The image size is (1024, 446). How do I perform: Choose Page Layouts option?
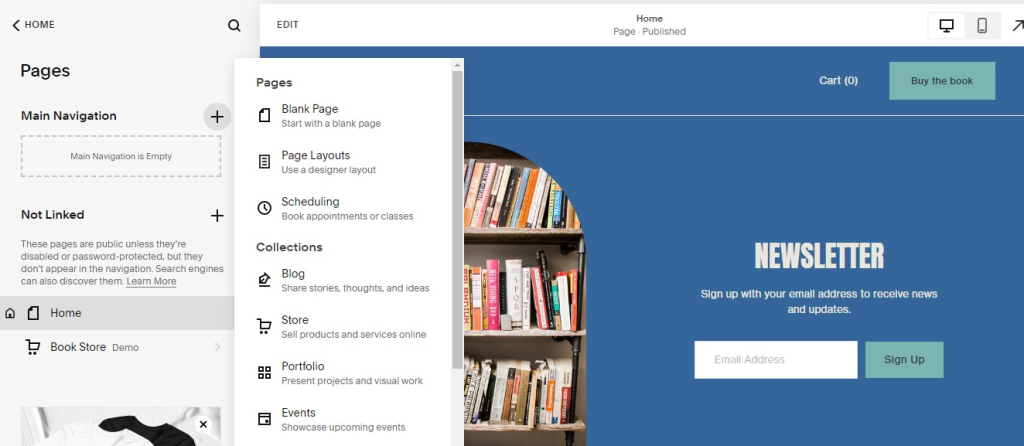344,162
